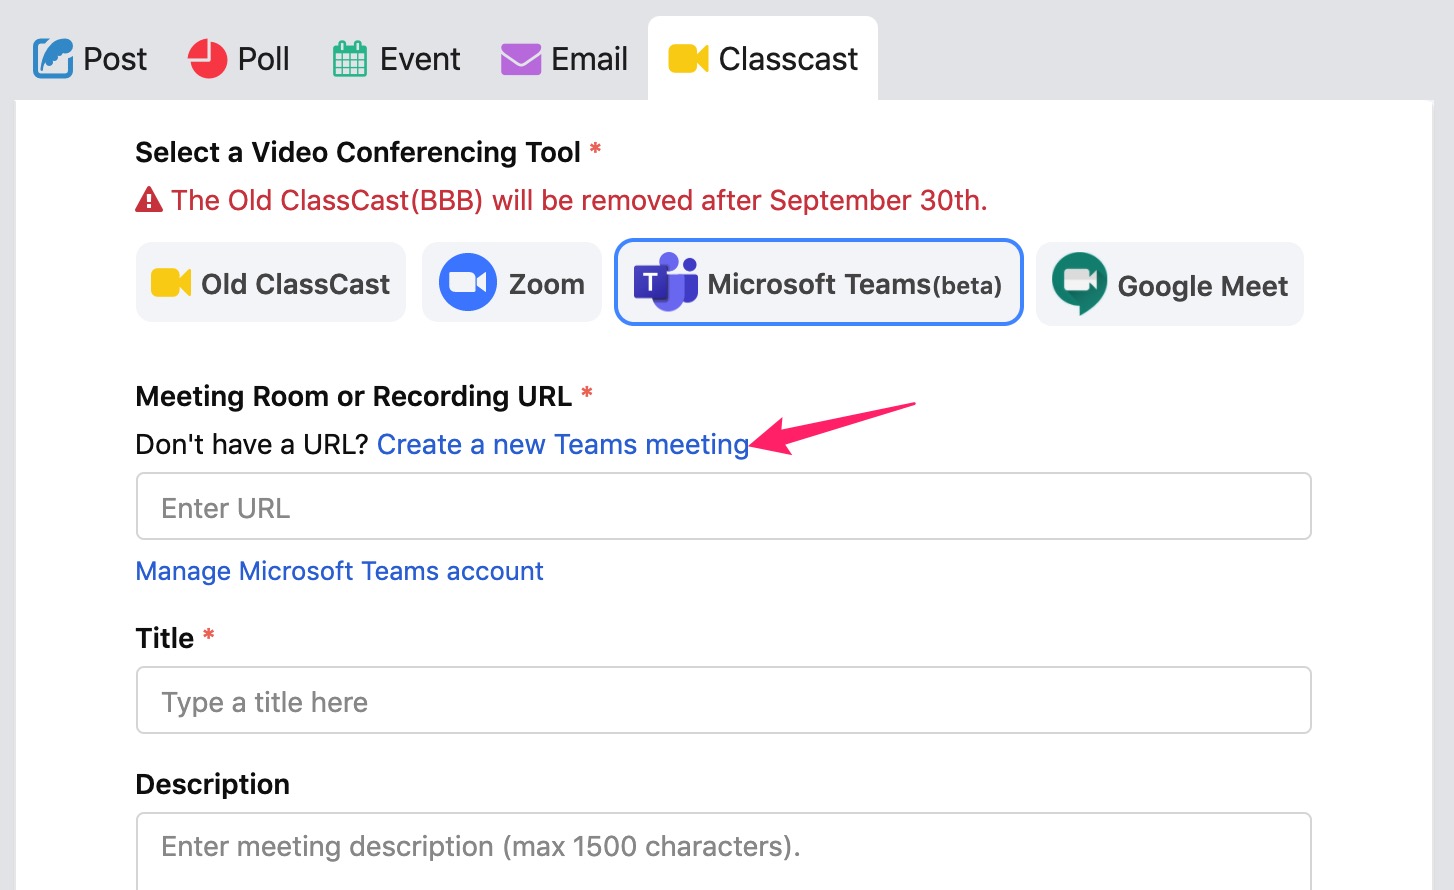Choose Old ClassCast video tool
This screenshot has height=890, width=1454.
pyautogui.click(x=271, y=283)
